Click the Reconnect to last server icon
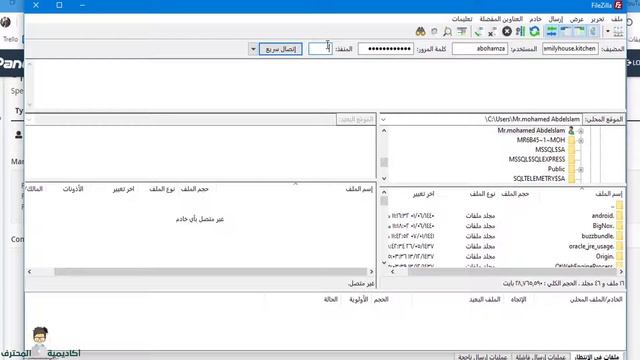The height and width of the screenshot is (360, 640). (x=478, y=31)
